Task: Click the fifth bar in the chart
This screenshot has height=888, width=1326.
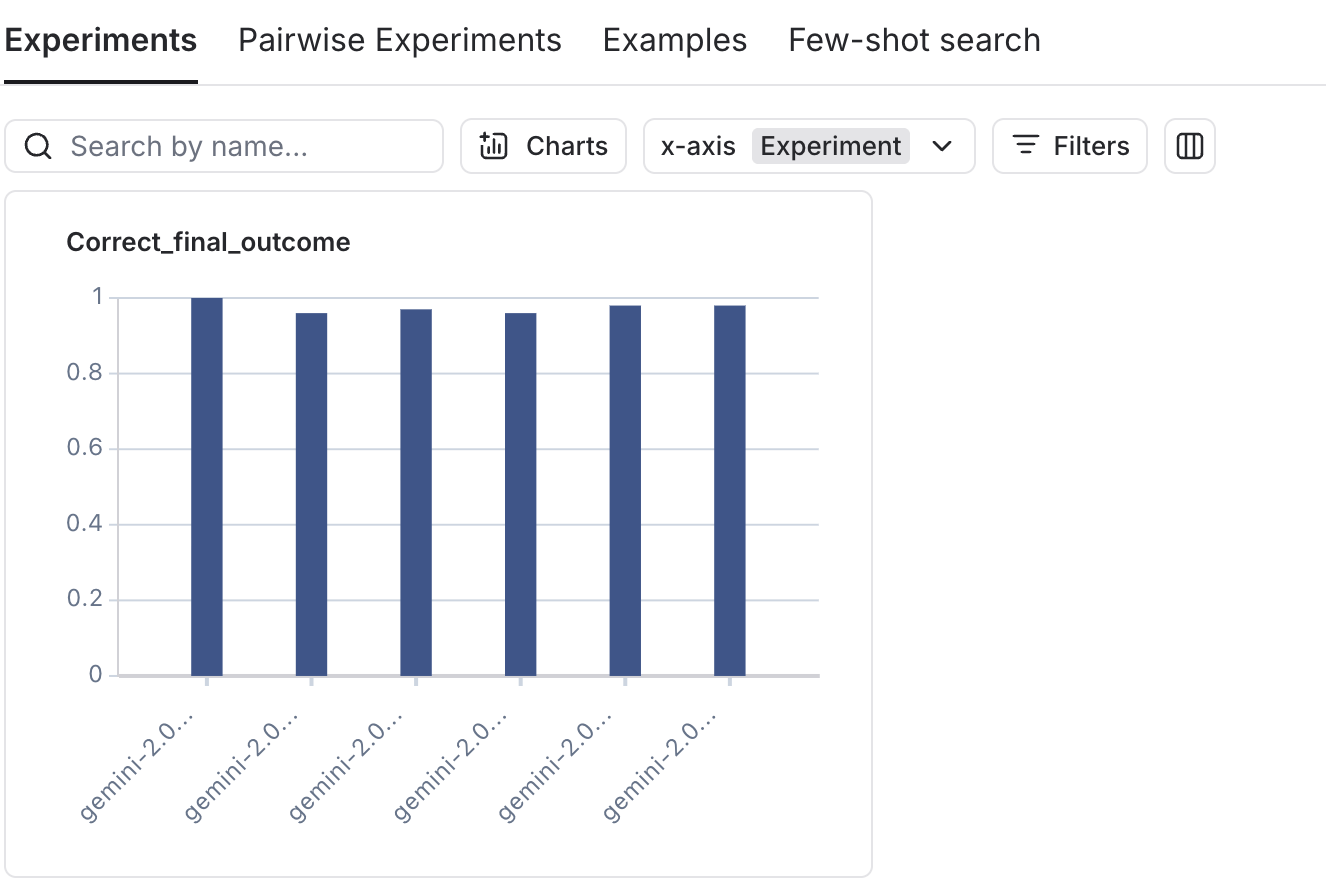Action: (x=625, y=490)
